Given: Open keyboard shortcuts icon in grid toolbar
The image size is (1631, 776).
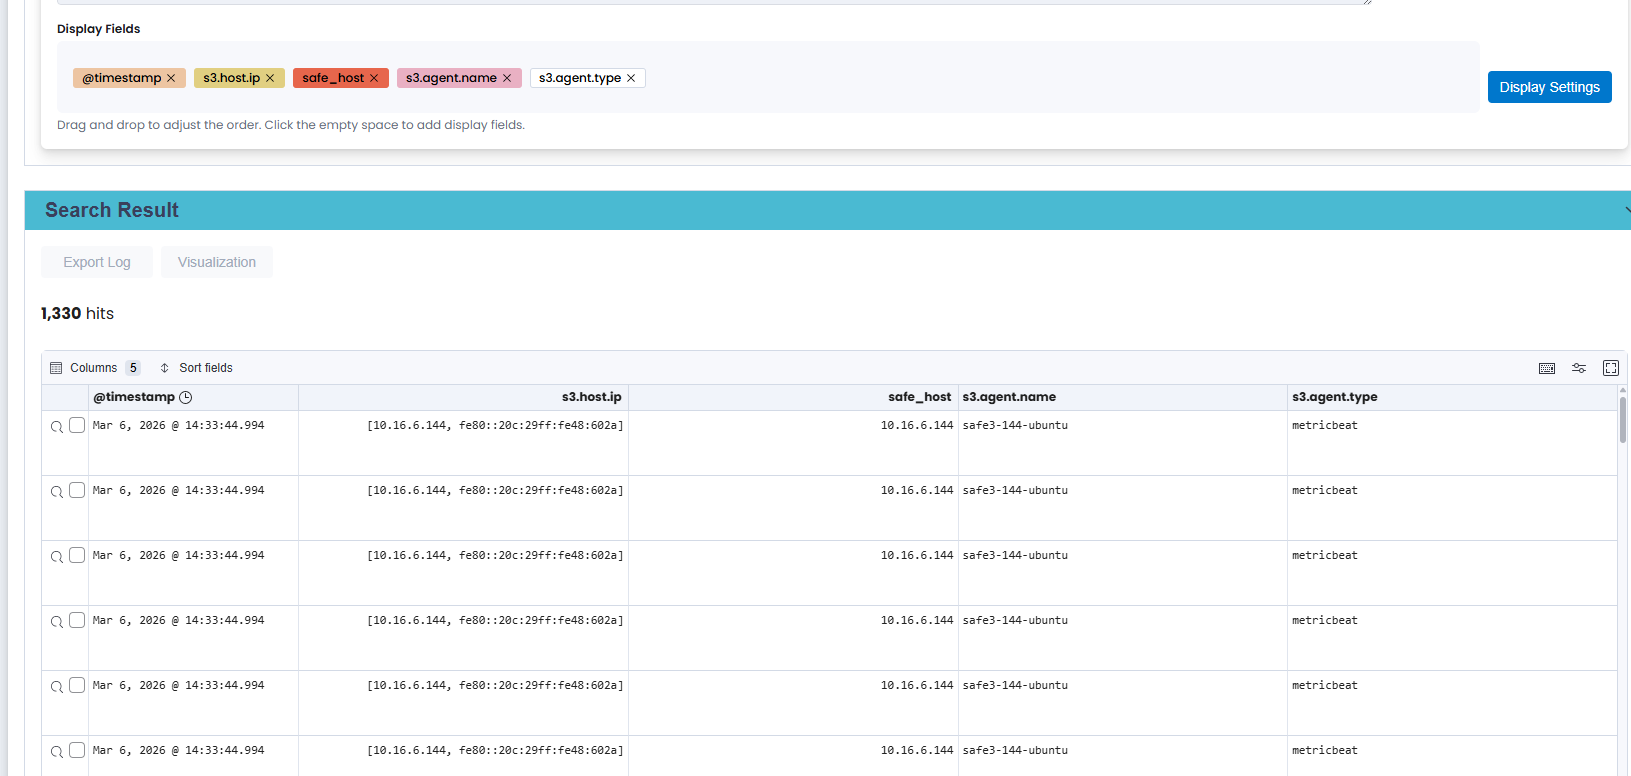Looking at the screenshot, I should 1547,368.
